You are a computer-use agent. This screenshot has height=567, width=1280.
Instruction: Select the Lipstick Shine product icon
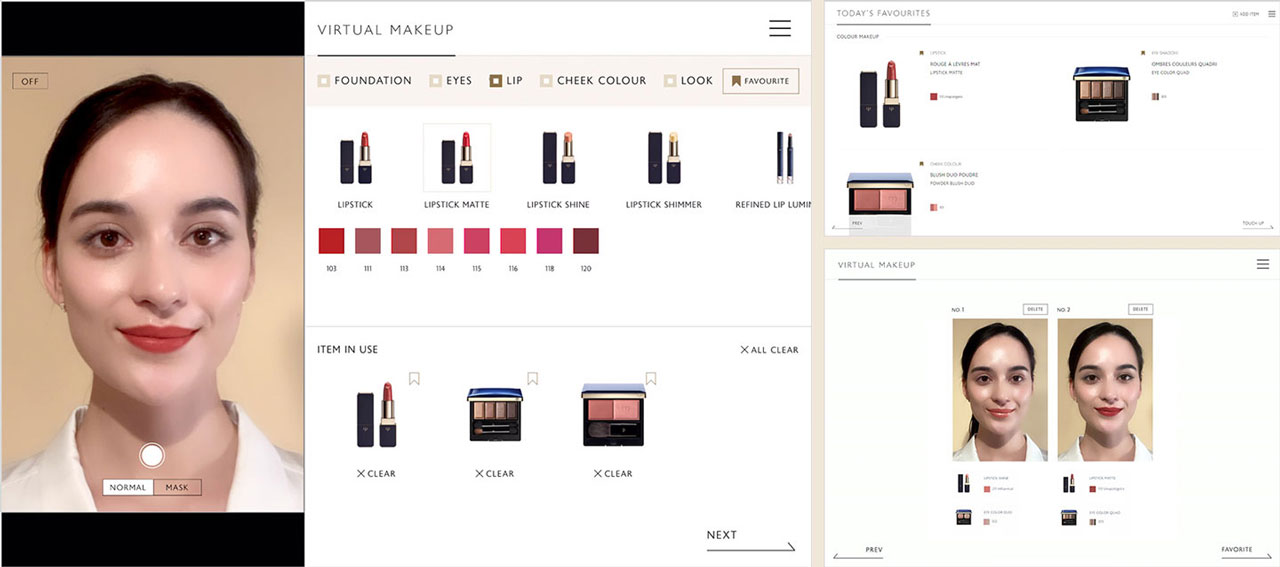pyautogui.click(x=558, y=158)
